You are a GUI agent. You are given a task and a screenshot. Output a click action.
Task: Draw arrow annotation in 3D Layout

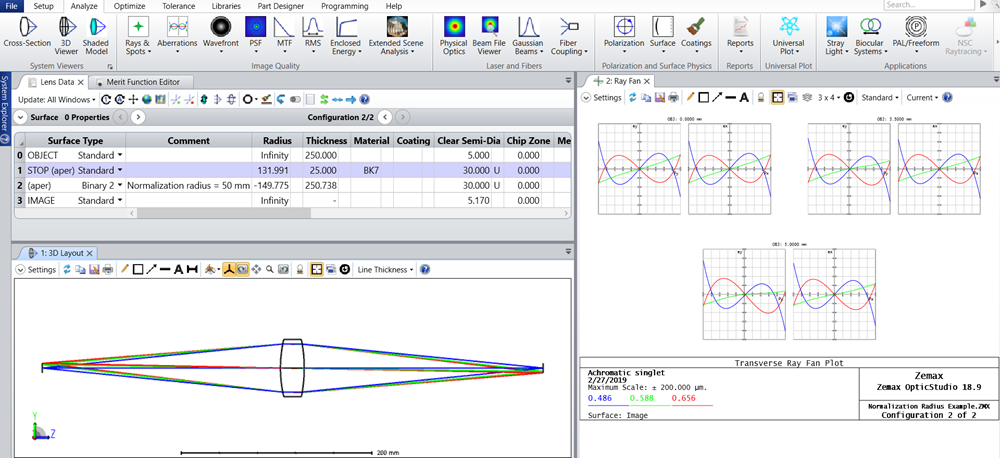point(151,270)
